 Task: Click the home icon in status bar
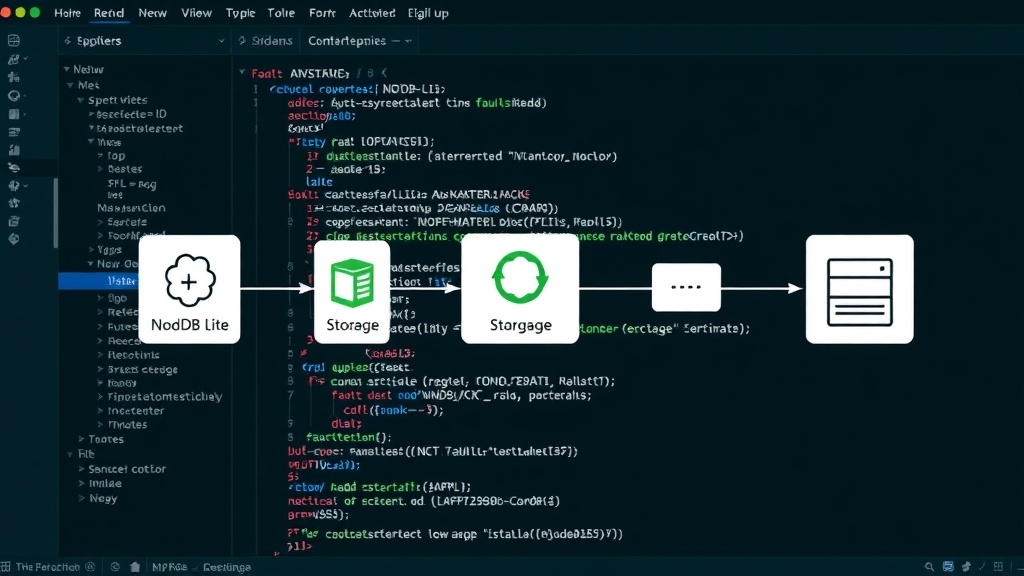pos(135,567)
